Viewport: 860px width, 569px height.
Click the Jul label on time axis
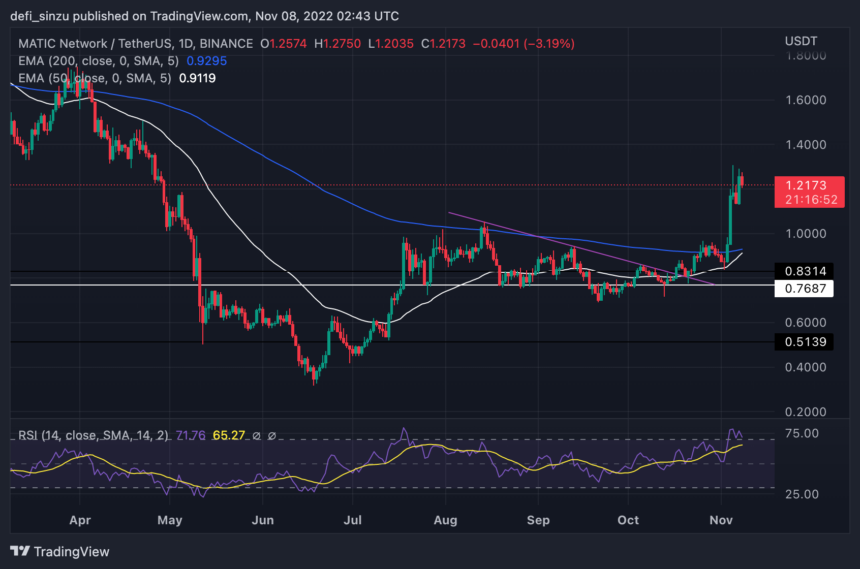(353, 520)
